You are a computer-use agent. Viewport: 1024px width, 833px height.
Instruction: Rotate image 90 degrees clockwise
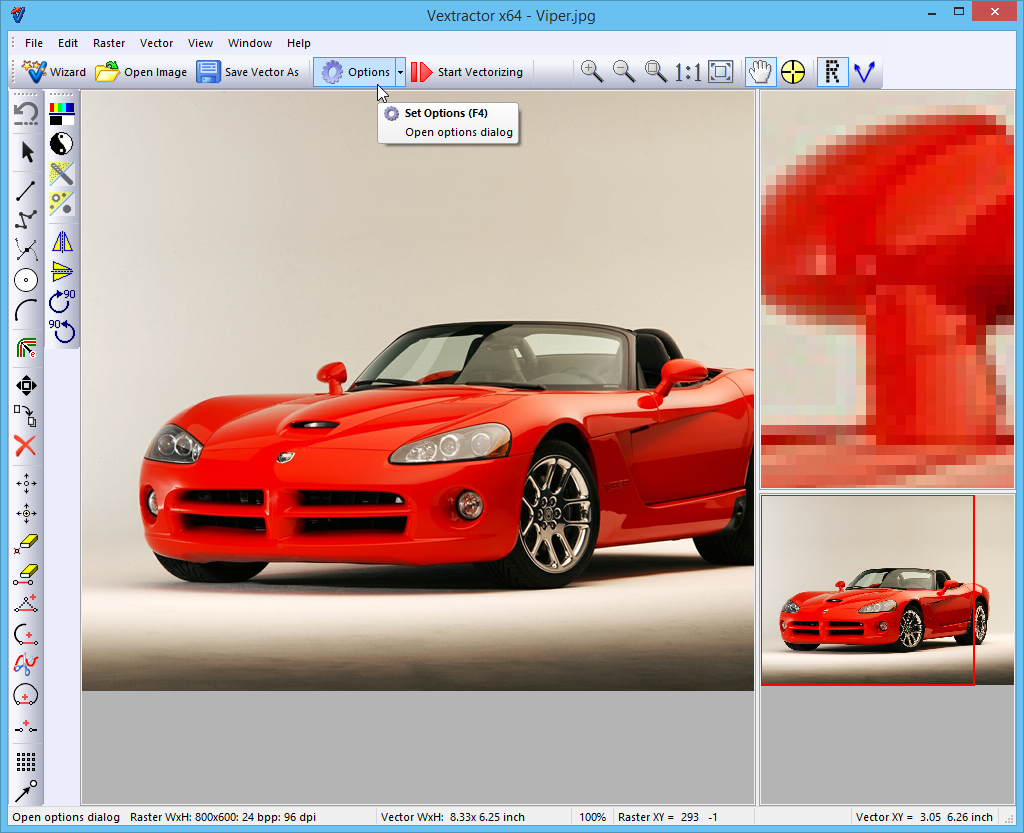tap(62, 300)
